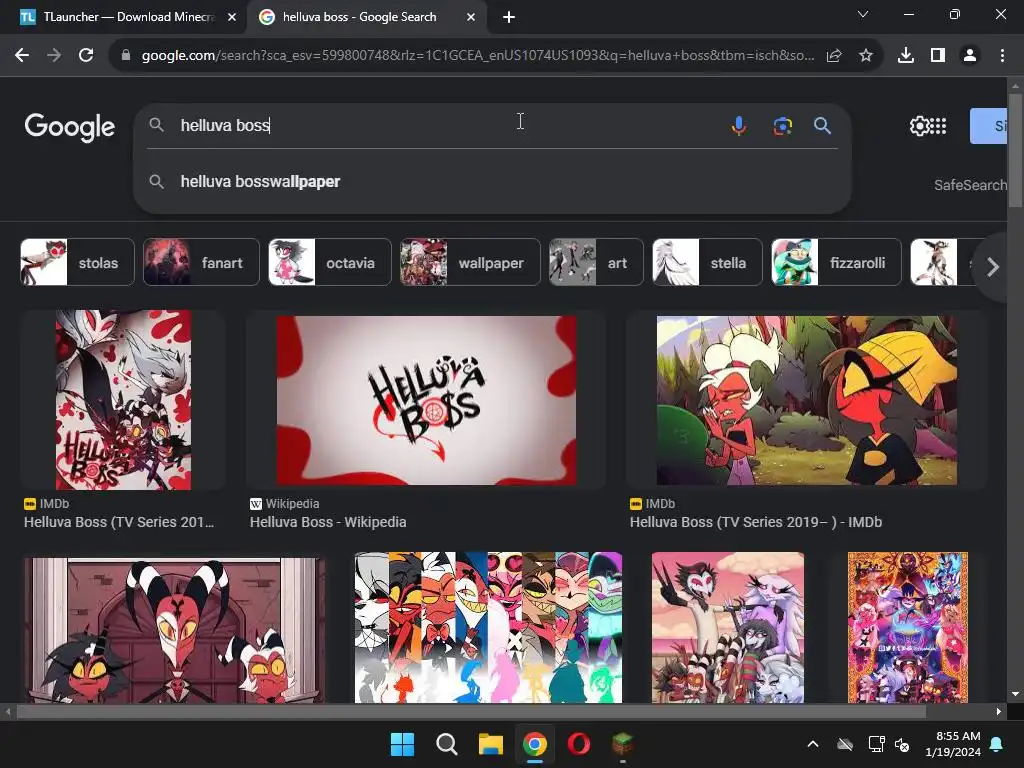1024x768 pixels.
Task: Filter images by wallpaper chip
Action: tap(470, 263)
